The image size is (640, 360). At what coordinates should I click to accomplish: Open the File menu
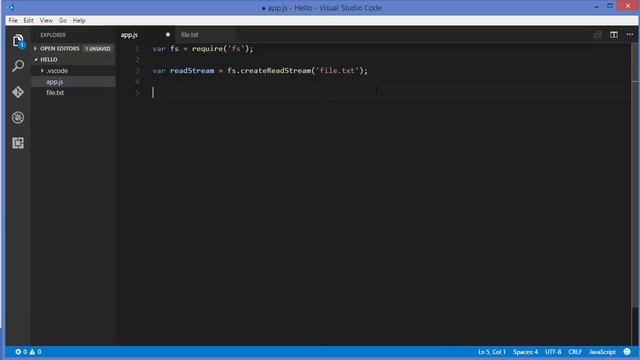click(13, 20)
